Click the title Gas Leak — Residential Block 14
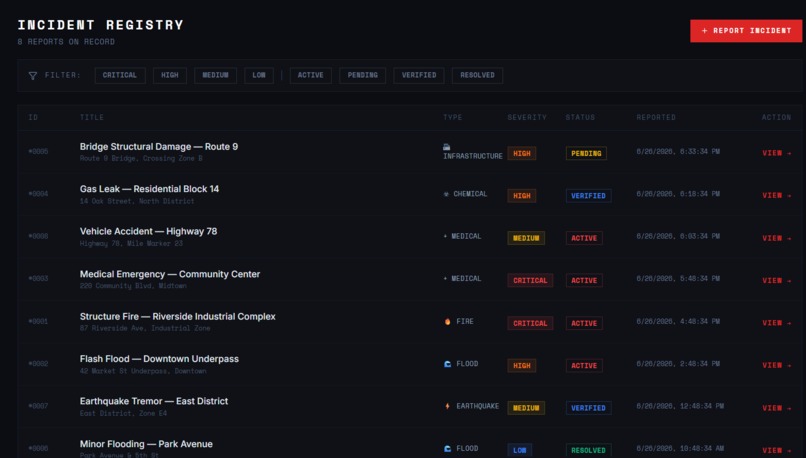806x458 pixels. pos(149,189)
